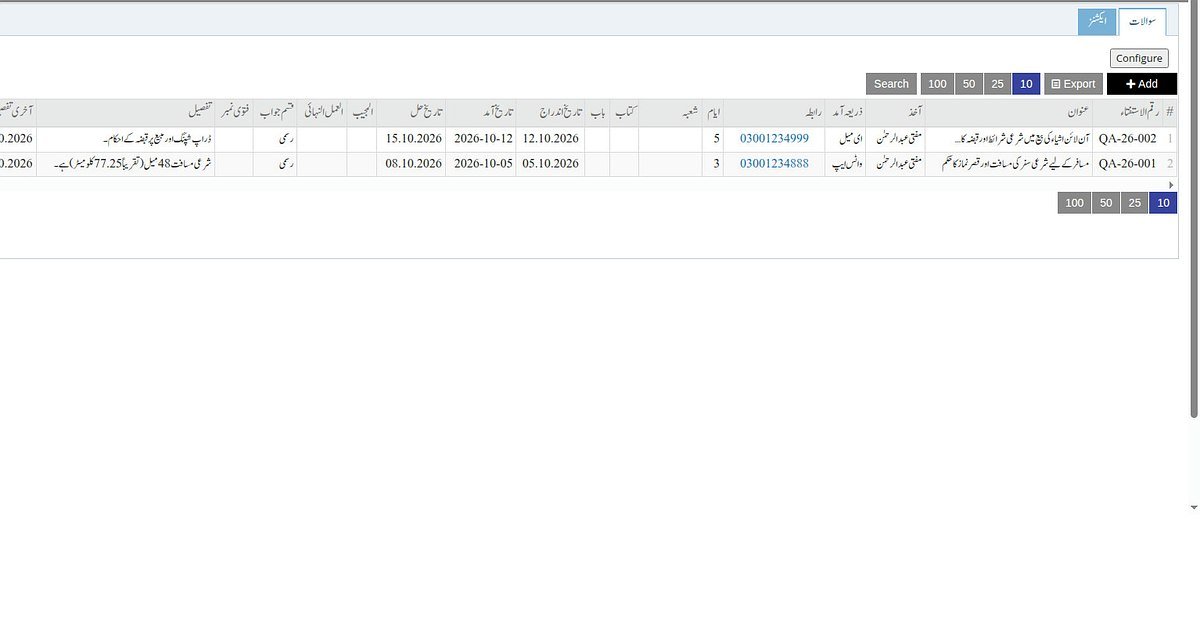Viewport: 1200px width, 625px height.
Task: Sort by the تاریخ حل column header
Action: coord(413,112)
